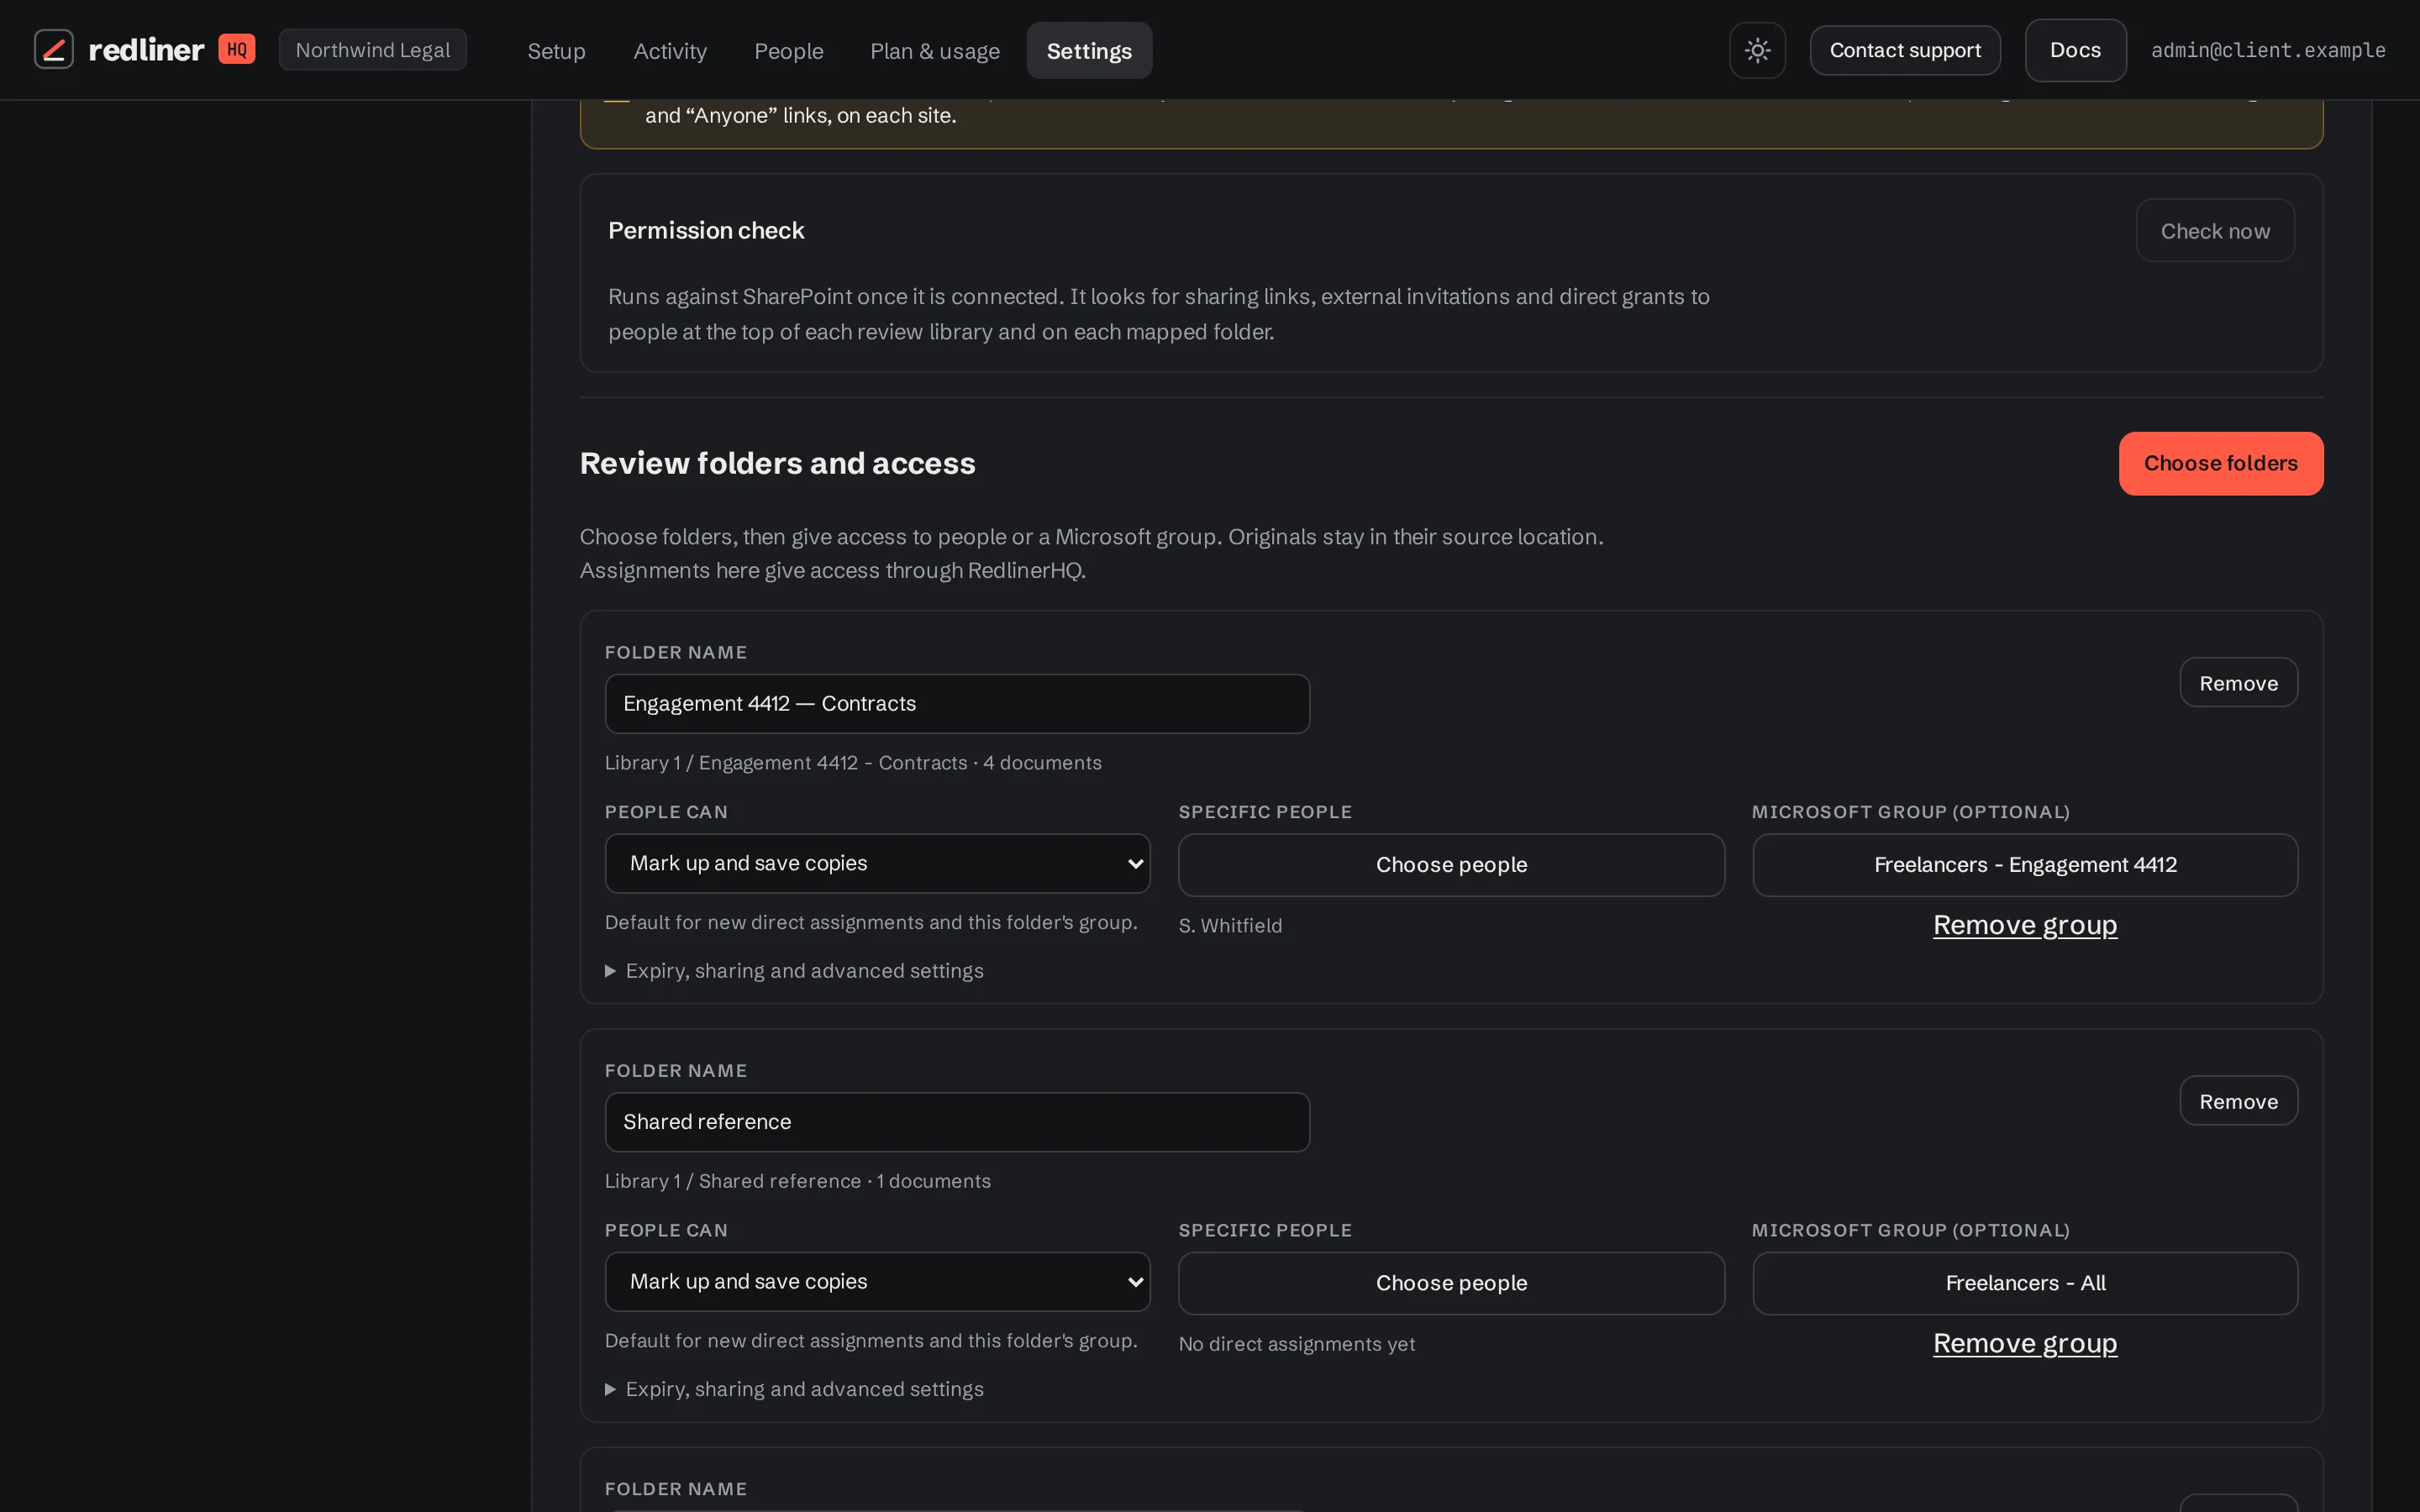Click the HQ badge next to redliner
Viewport: 2420px width, 1512px height.
[237, 49]
